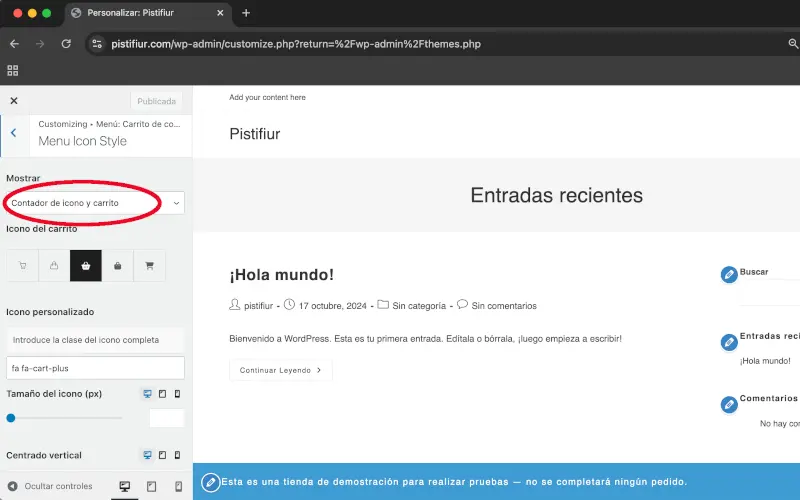
Task: Click the pistifiur author link
Action: point(258,306)
